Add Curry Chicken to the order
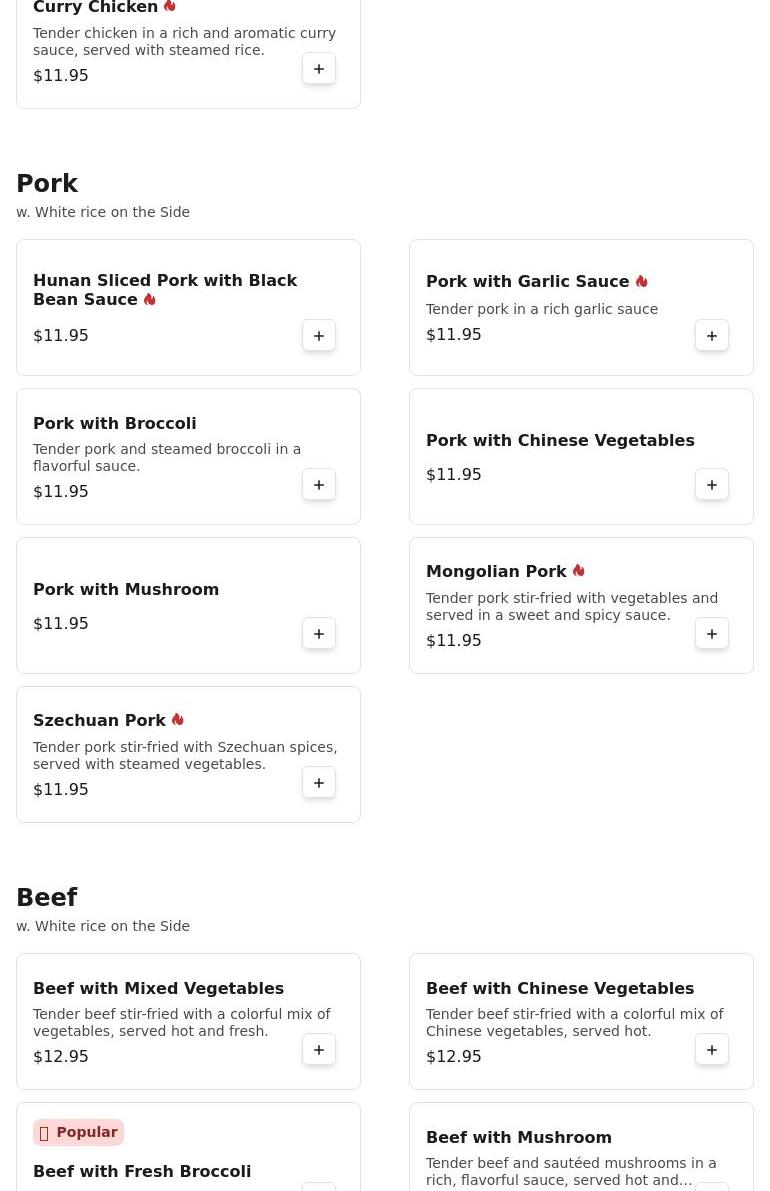This screenshot has height=1191, width=770. click(x=319, y=69)
